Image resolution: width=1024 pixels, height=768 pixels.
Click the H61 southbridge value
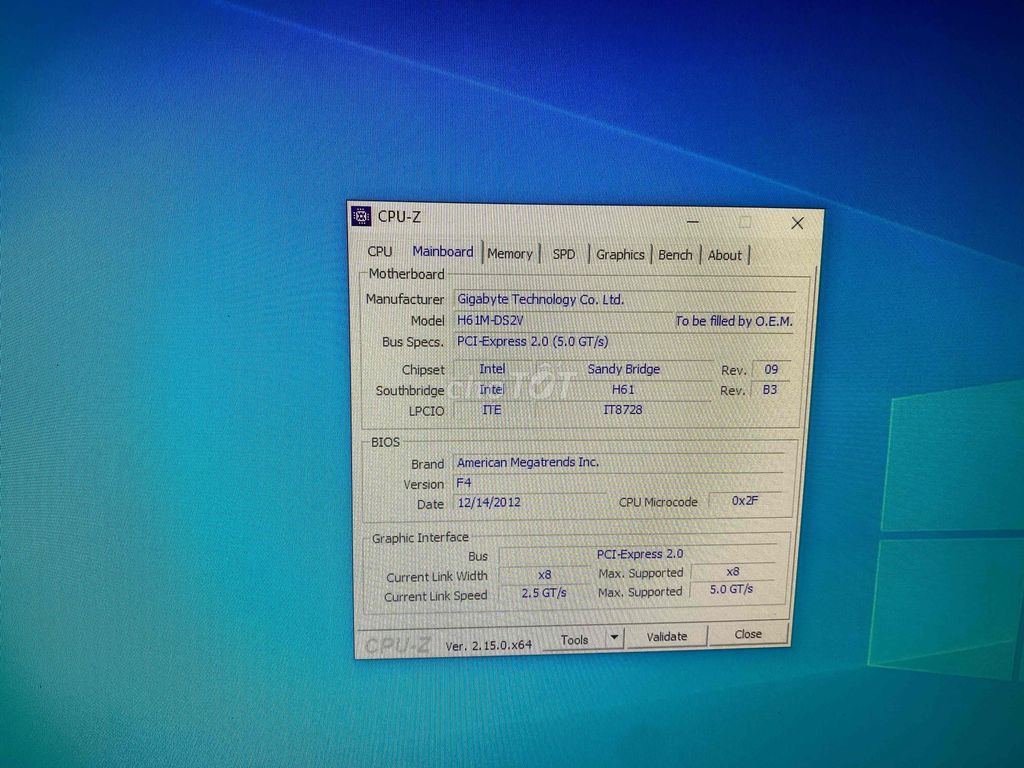(623, 390)
